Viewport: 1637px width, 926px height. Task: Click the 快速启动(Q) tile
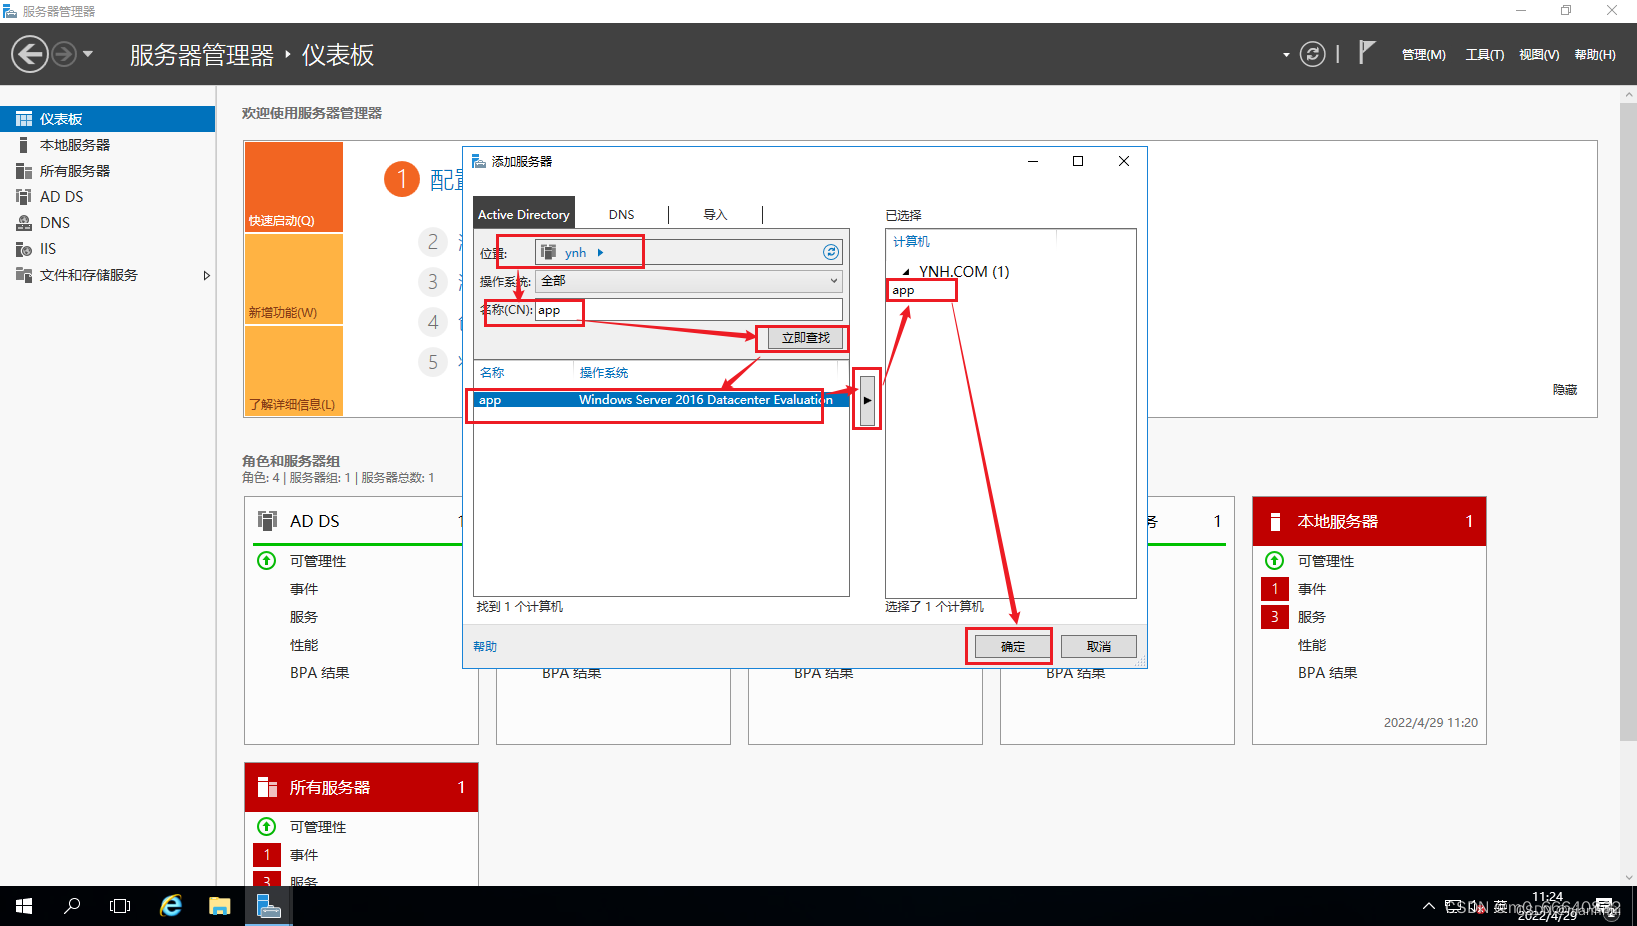[294, 187]
